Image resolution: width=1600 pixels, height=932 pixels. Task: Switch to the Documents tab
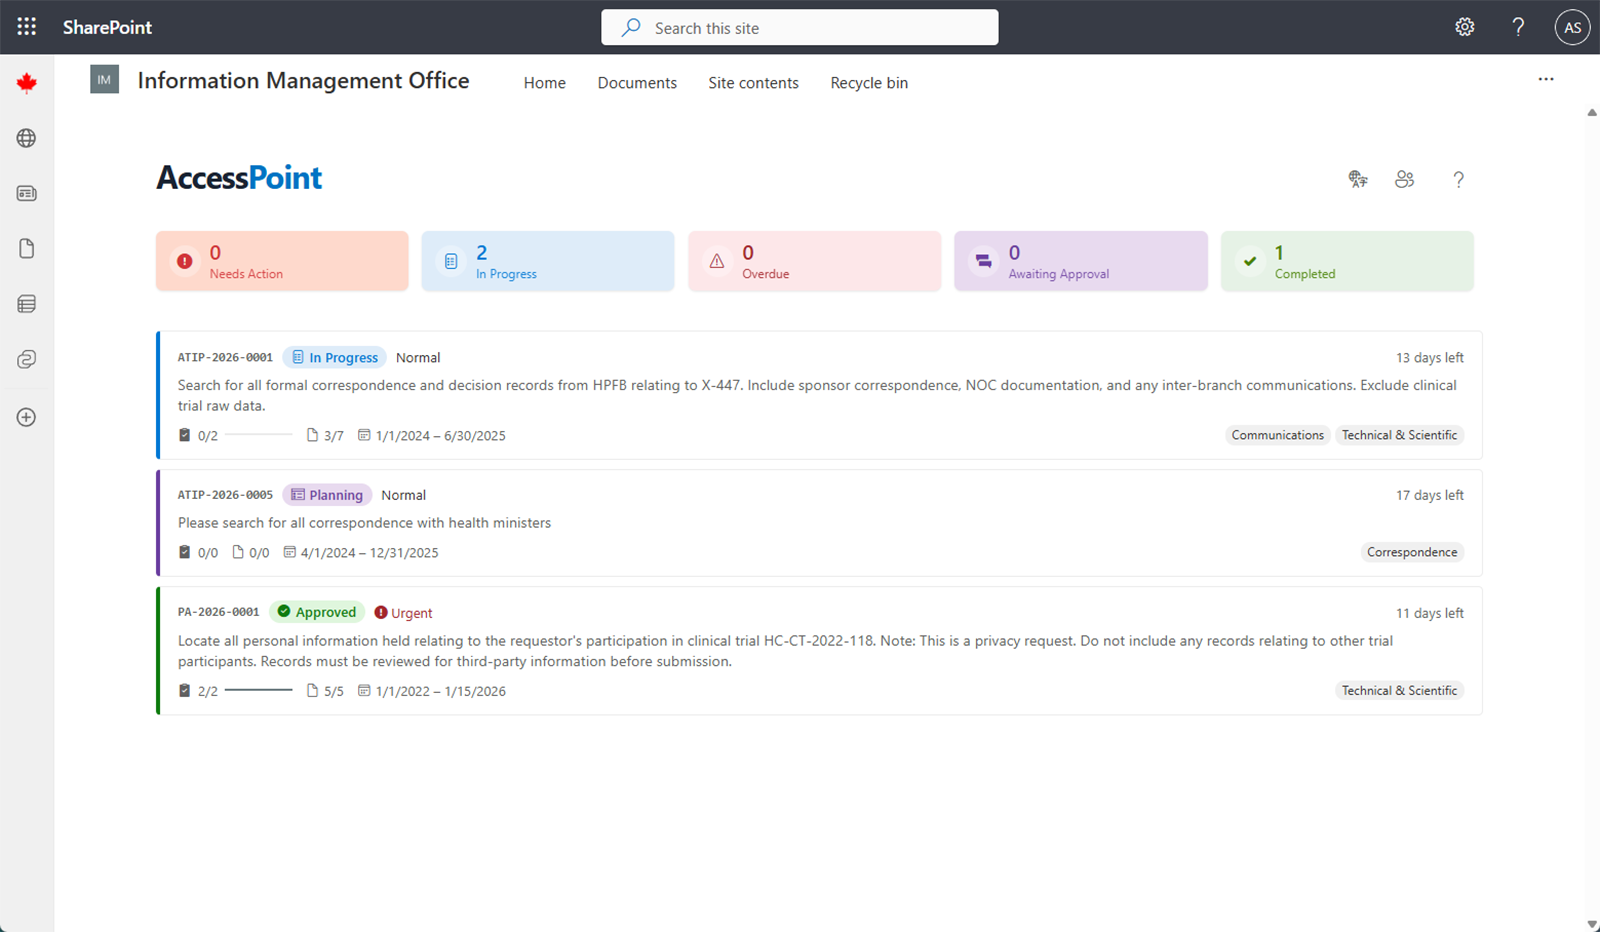point(637,82)
